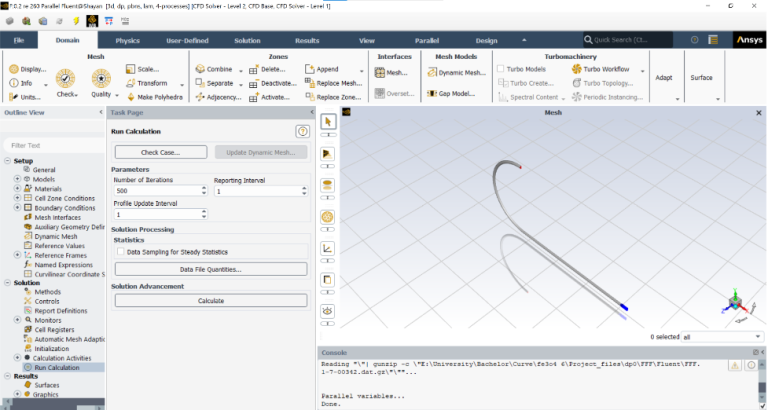
Task: Launch Turbo Workflow
Action: point(600,69)
